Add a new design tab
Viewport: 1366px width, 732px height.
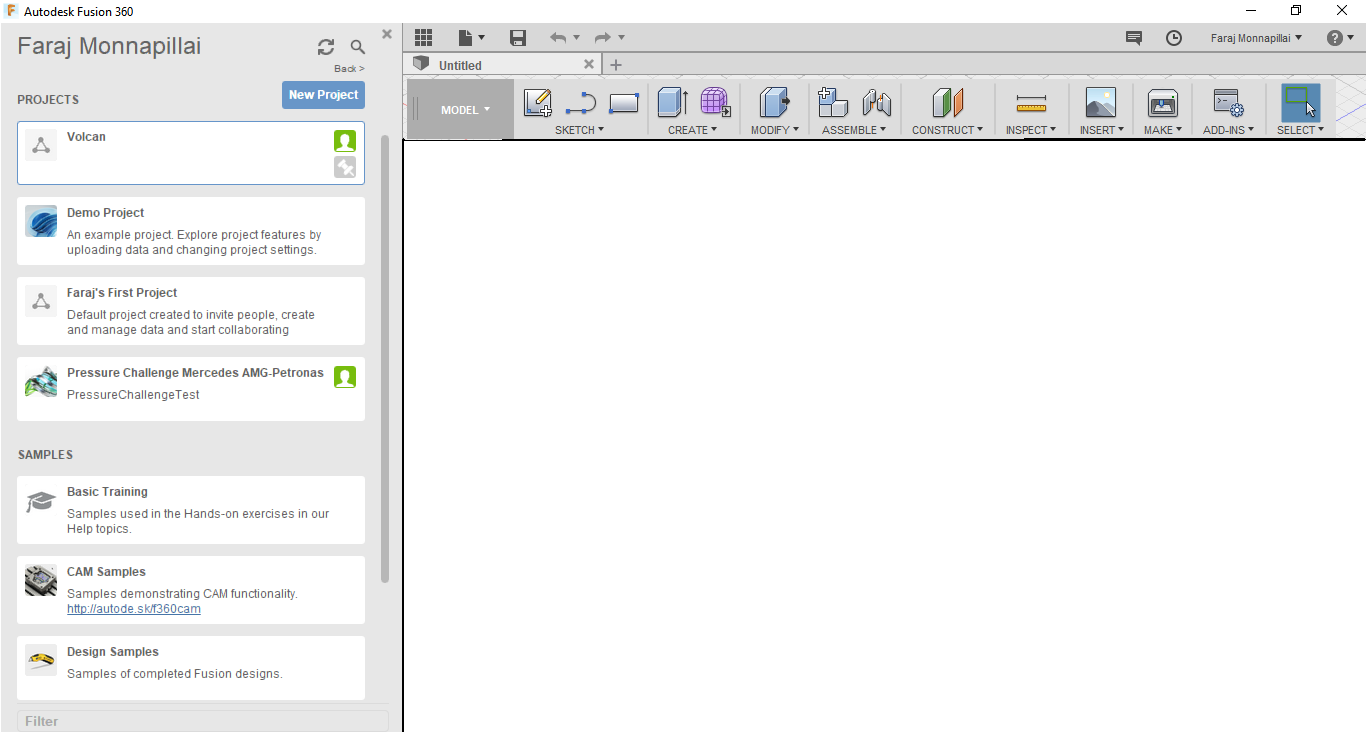pos(616,65)
